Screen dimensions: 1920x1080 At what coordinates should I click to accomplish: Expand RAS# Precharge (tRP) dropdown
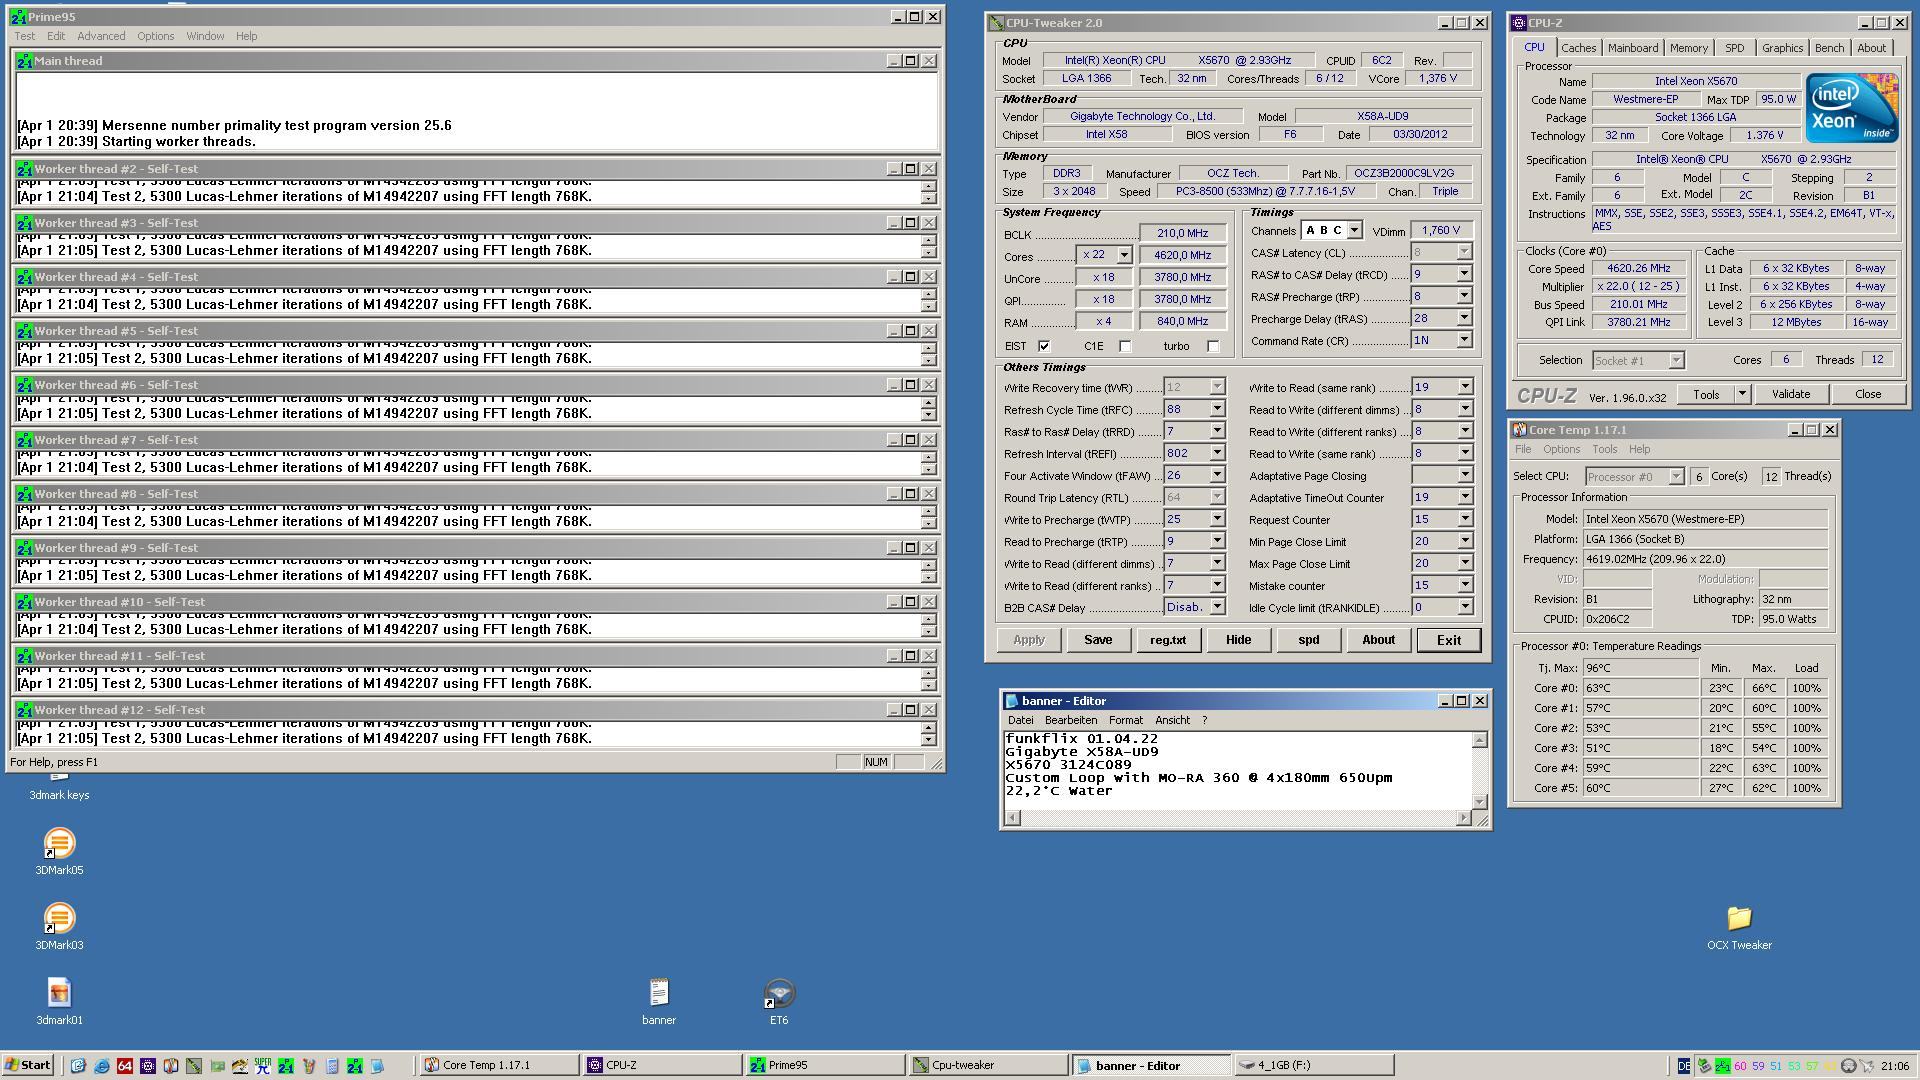coord(1464,296)
